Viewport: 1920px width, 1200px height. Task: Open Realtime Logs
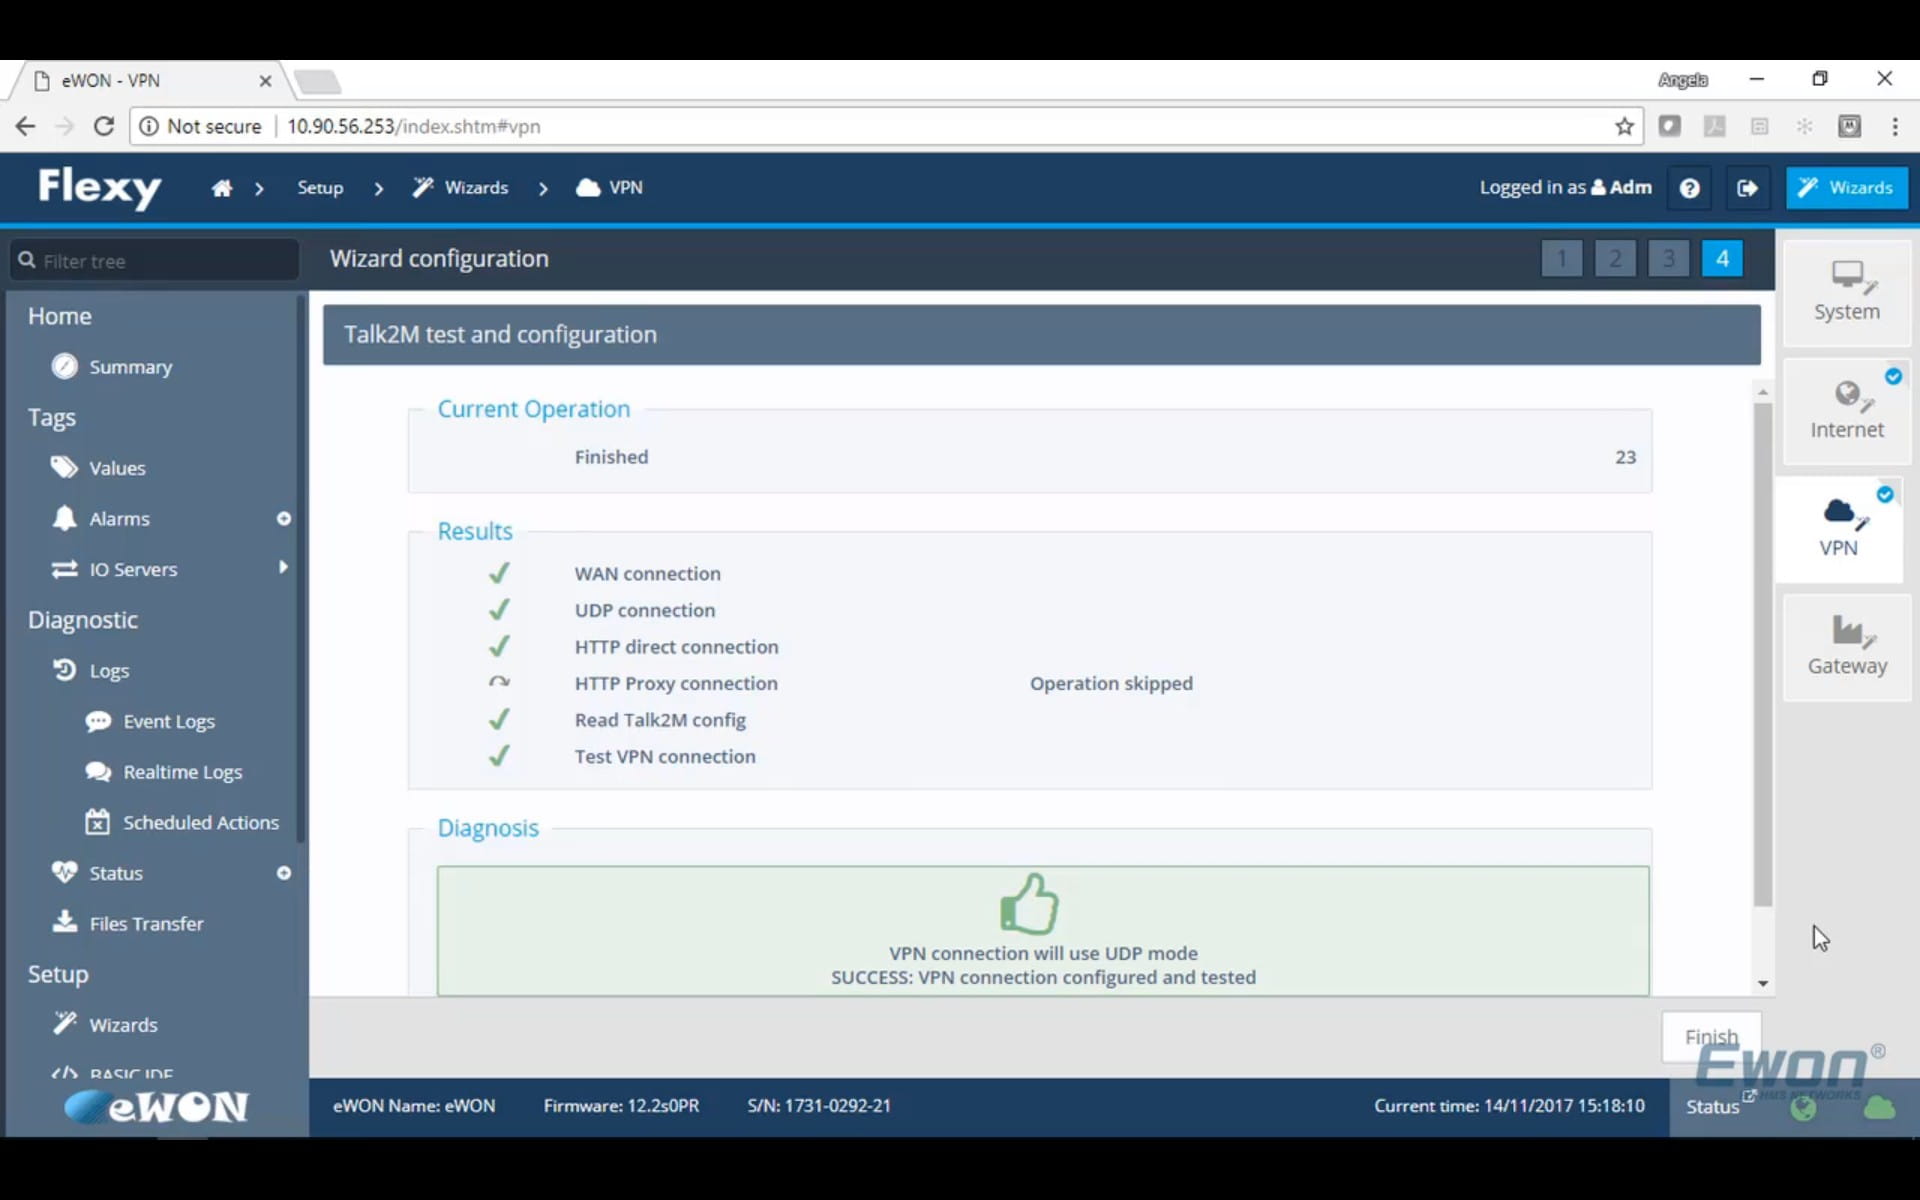[x=182, y=772]
